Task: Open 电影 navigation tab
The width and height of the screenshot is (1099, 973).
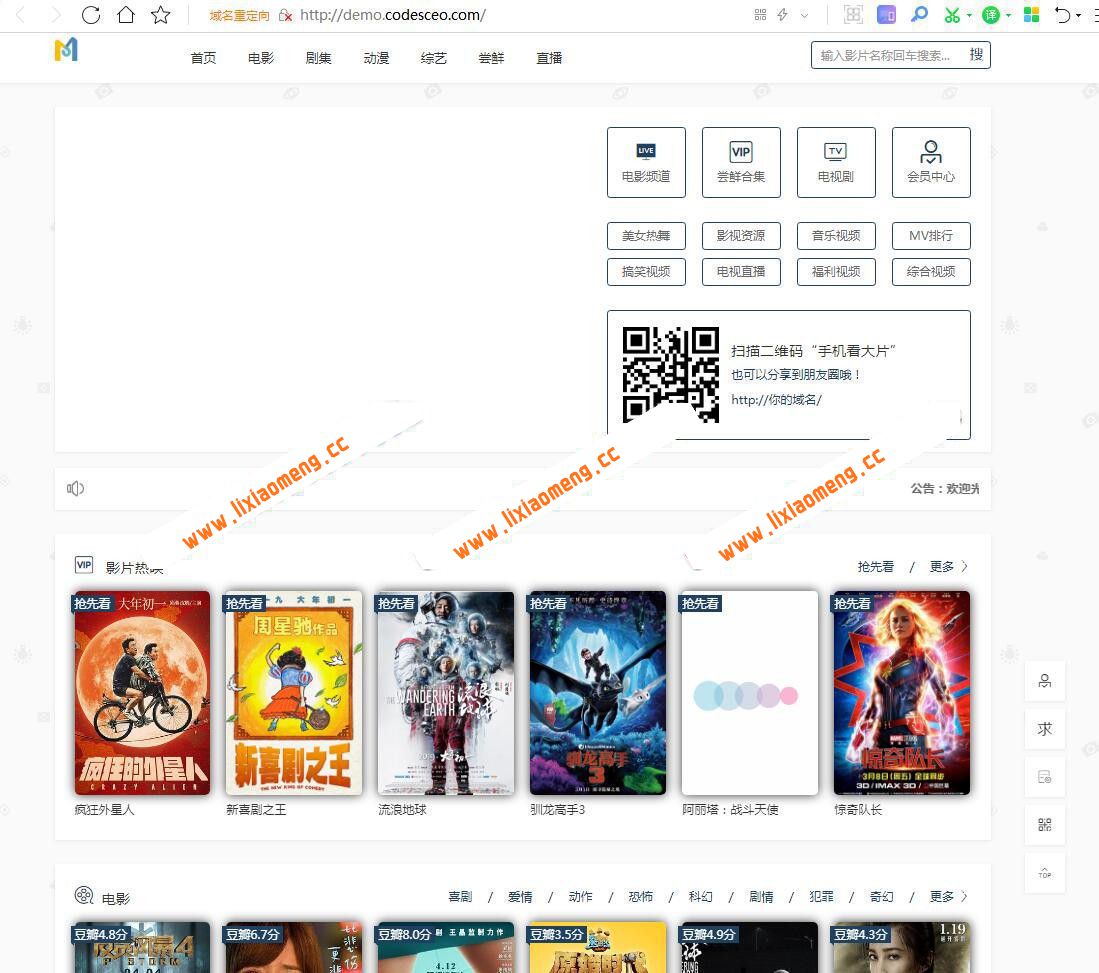Action: [x=261, y=58]
